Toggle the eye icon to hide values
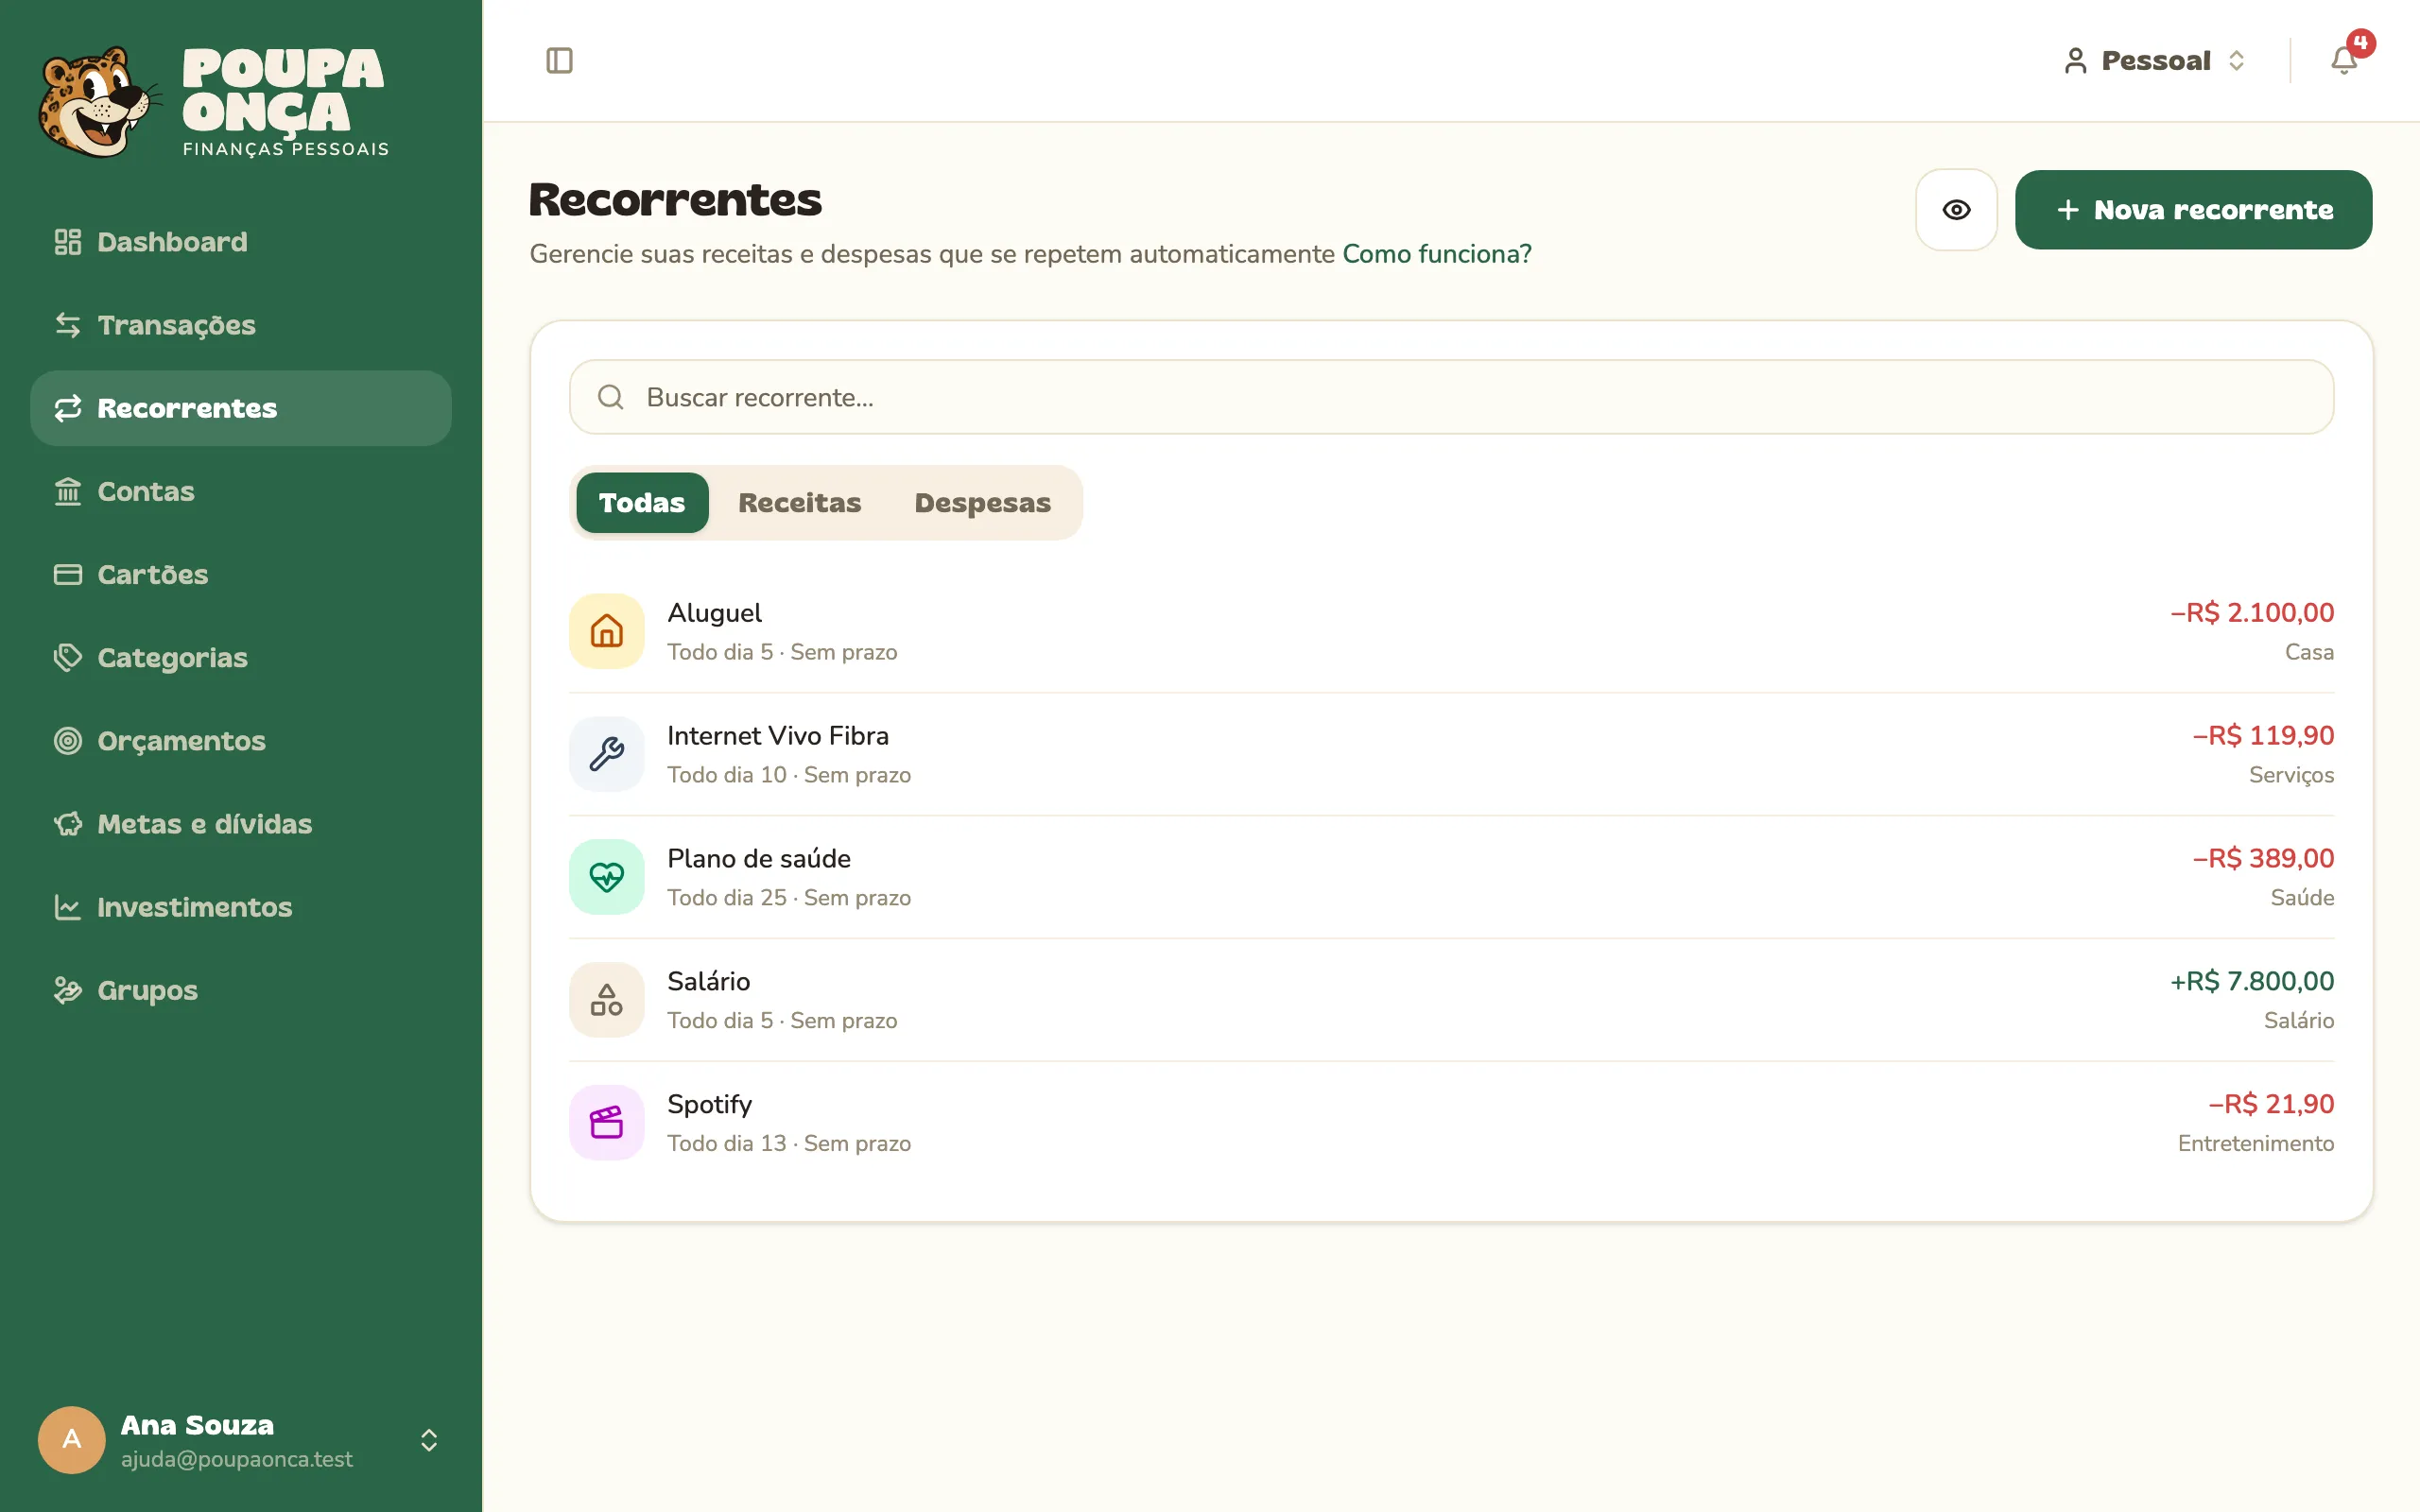This screenshot has width=2420, height=1512. click(x=1956, y=210)
